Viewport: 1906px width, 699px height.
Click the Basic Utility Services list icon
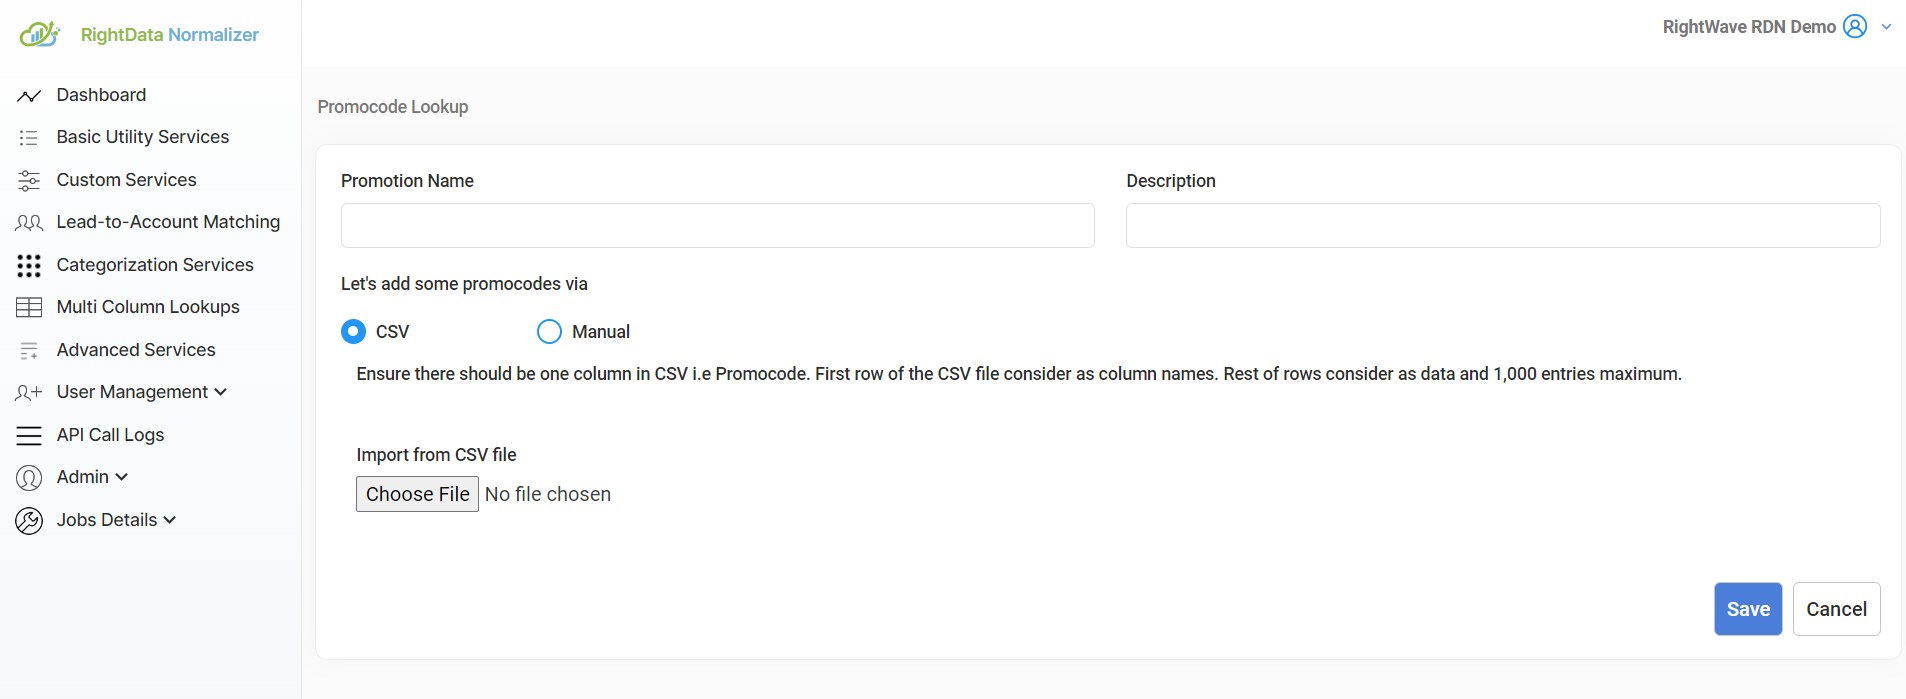click(29, 138)
